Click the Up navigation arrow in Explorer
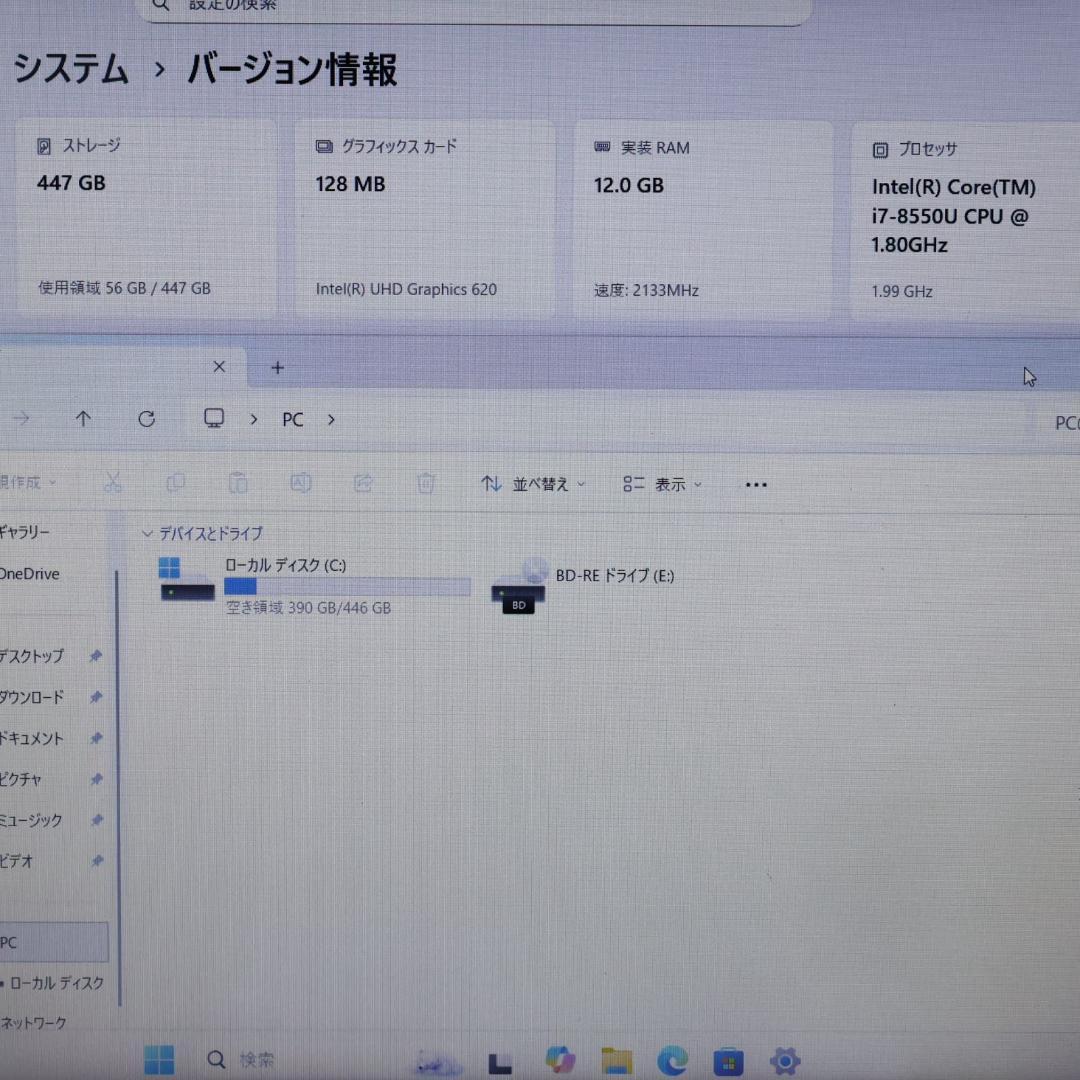This screenshot has height=1080, width=1080. tap(83, 419)
